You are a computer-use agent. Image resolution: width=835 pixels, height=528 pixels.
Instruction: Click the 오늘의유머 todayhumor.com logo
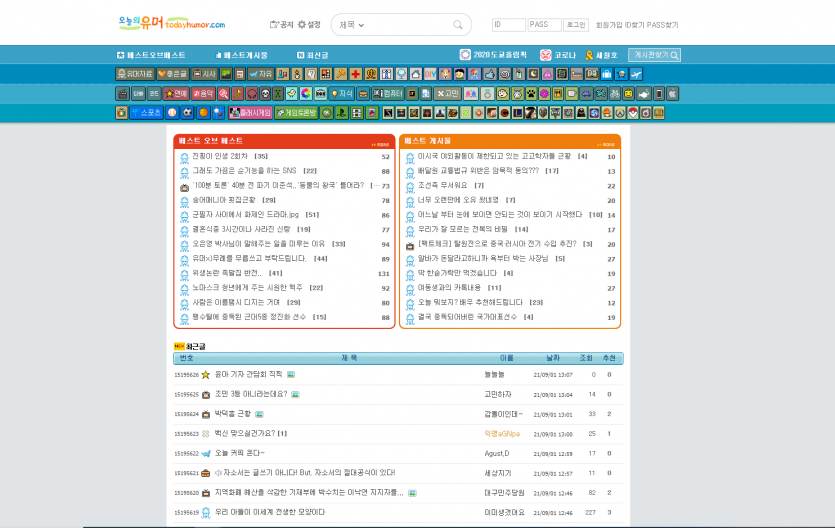[171, 23]
